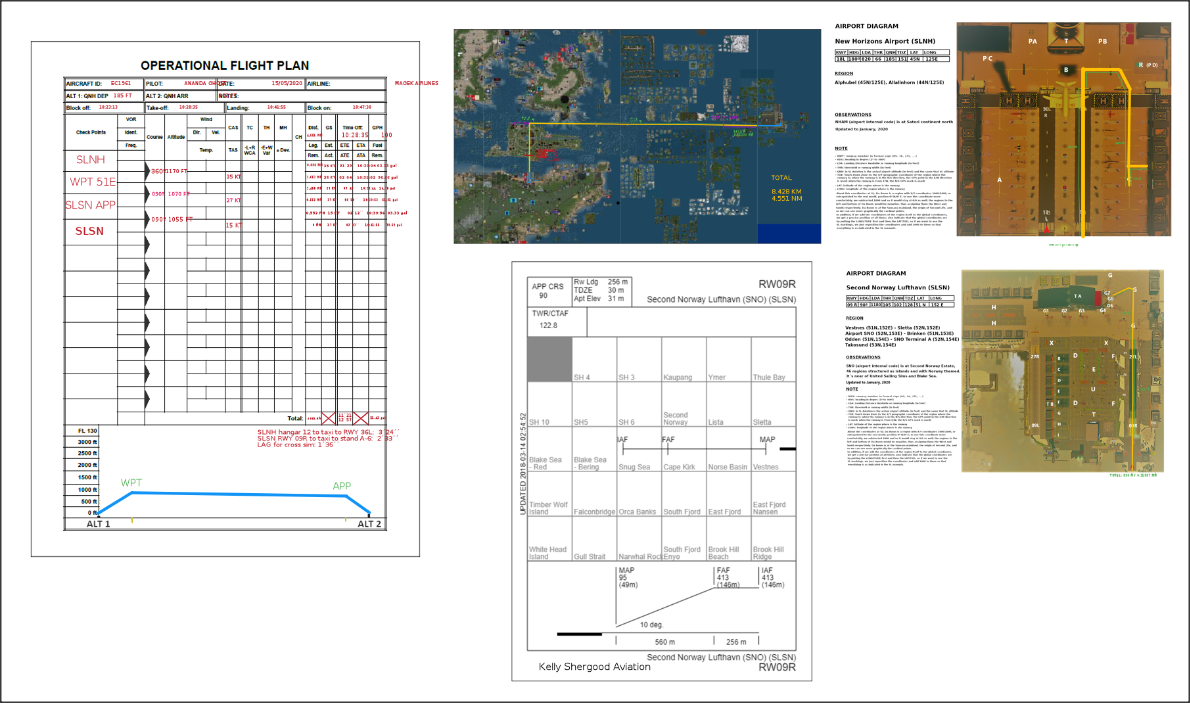Viewport: 1190px width, 703px height.
Task: Click the TOTAL 8.428 KM distance text
Action: pyautogui.click(x=786, y=188)
